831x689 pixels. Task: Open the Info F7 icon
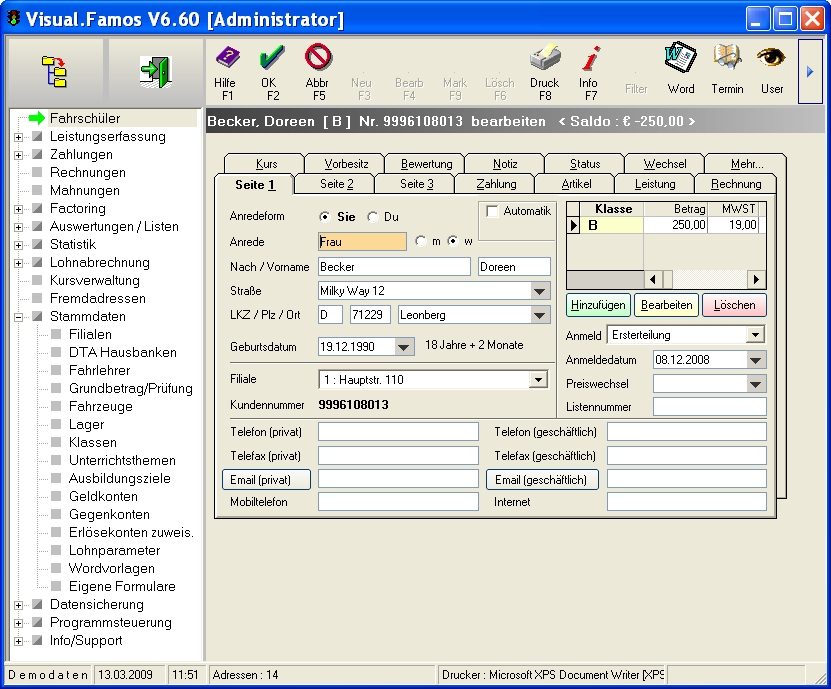tap(590, 59)
